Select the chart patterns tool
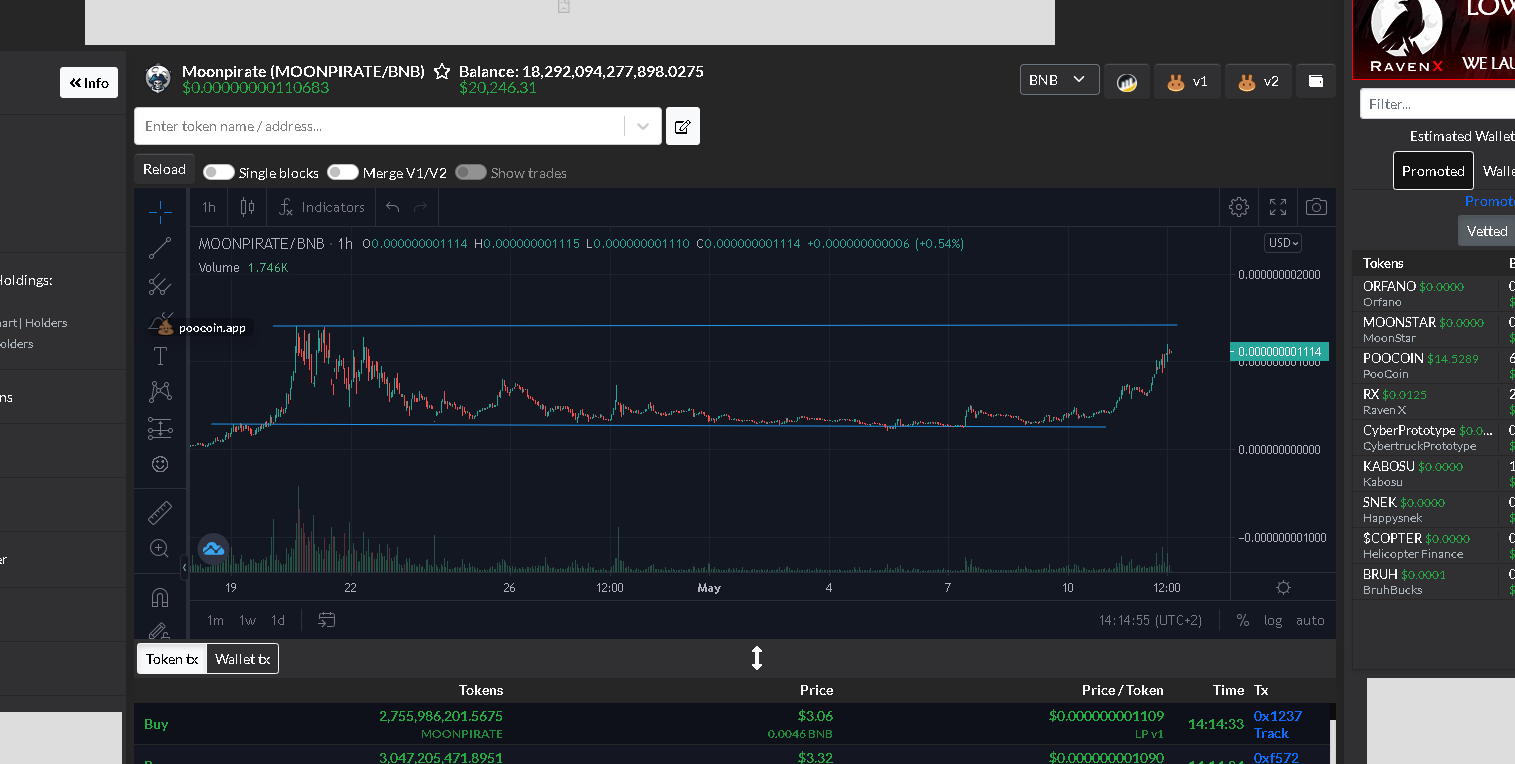This screenshot has width=1515, height=764. [x=160, y=391]
